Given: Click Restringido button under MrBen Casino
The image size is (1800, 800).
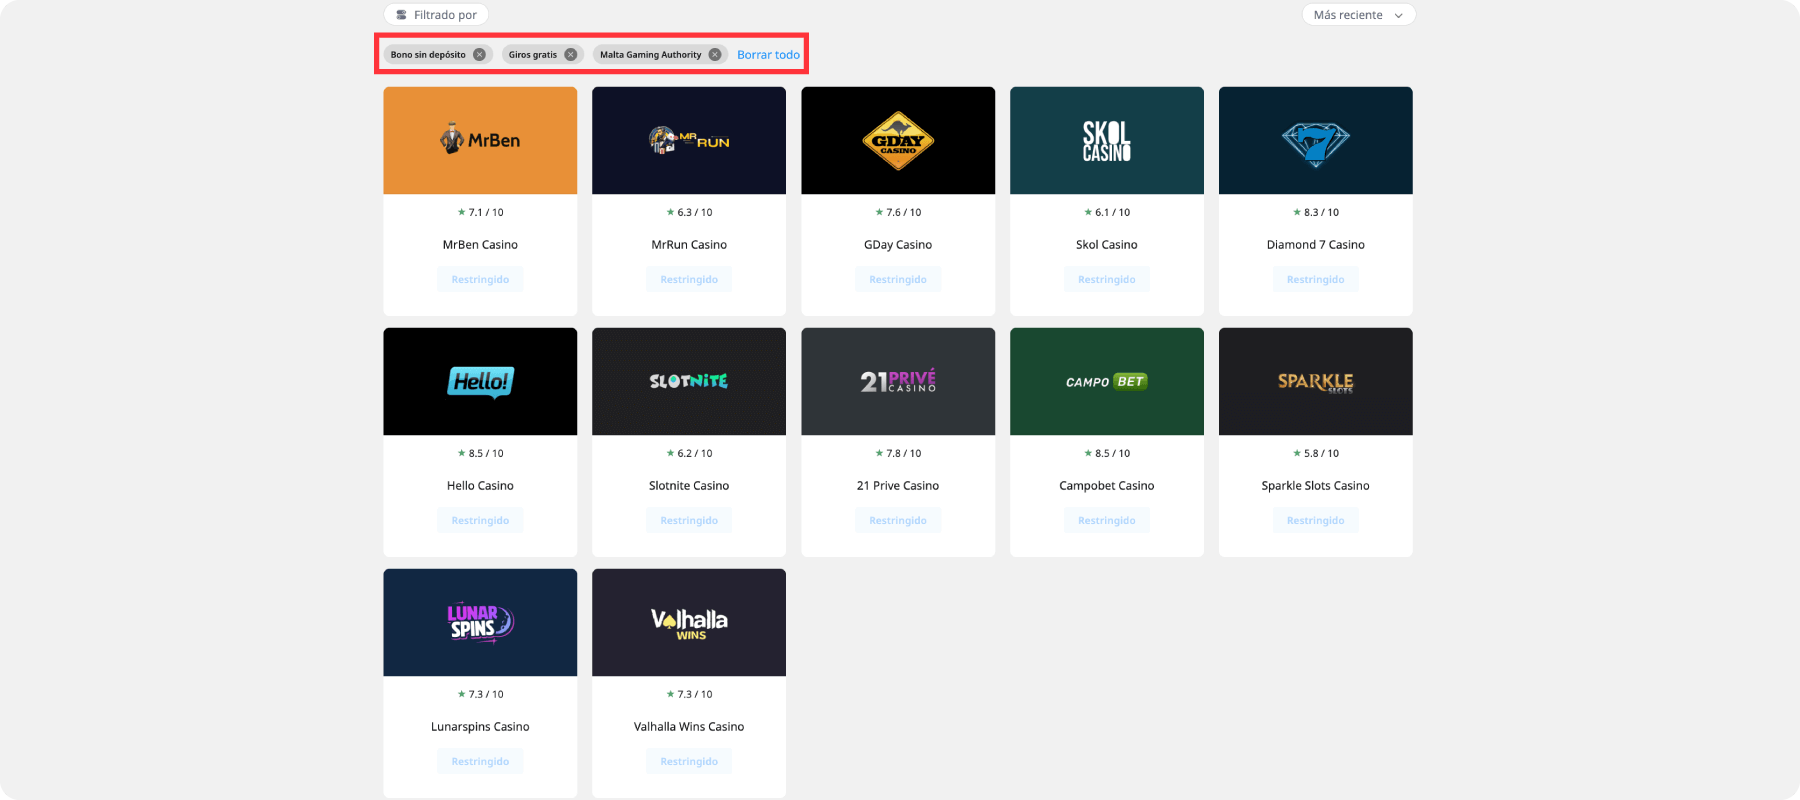Looking at the screenshot, I should pos(480,280).
